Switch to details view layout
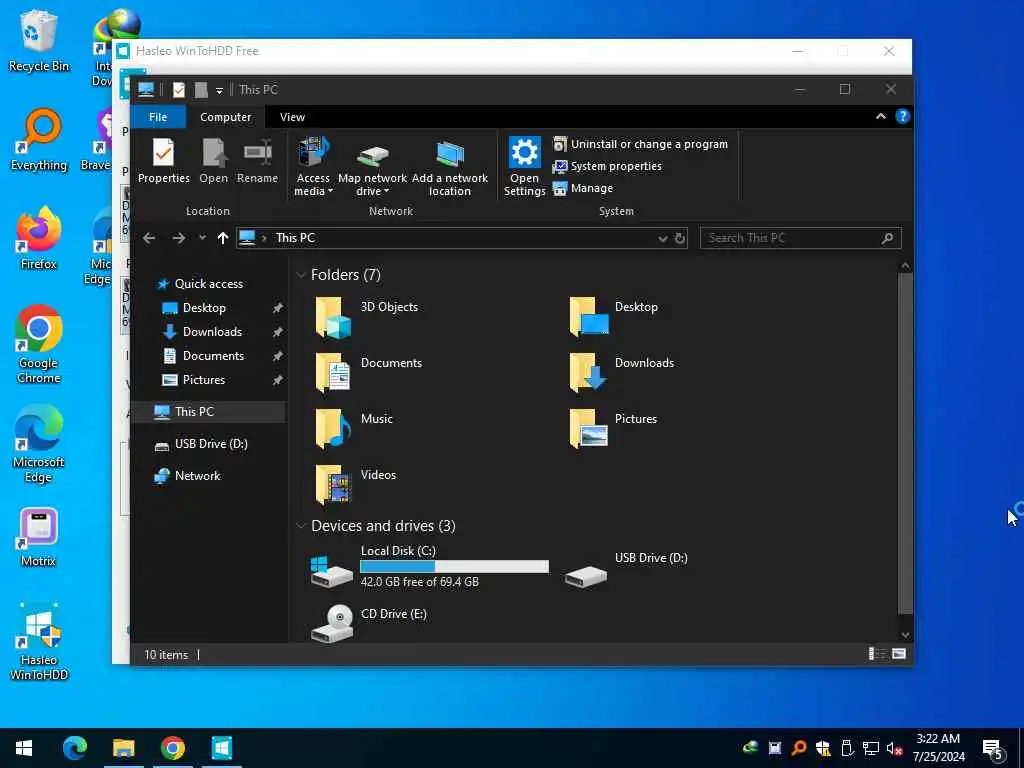Screen dimensions: 1024x768 (x=876, y=654)
